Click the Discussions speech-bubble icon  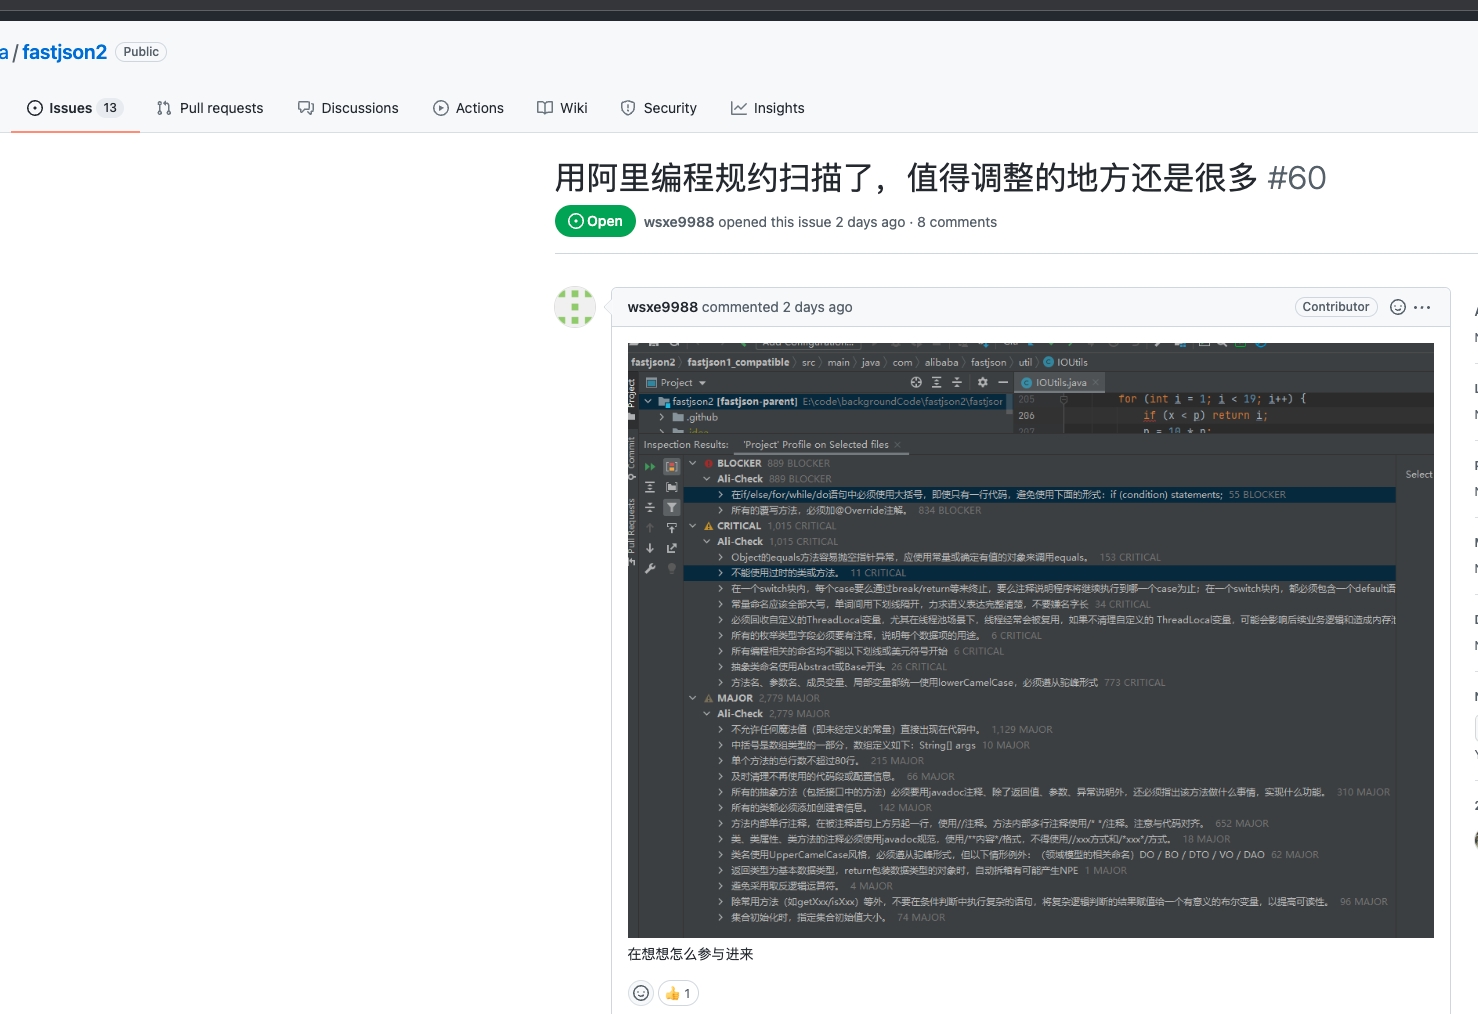(x=305, y=107)
